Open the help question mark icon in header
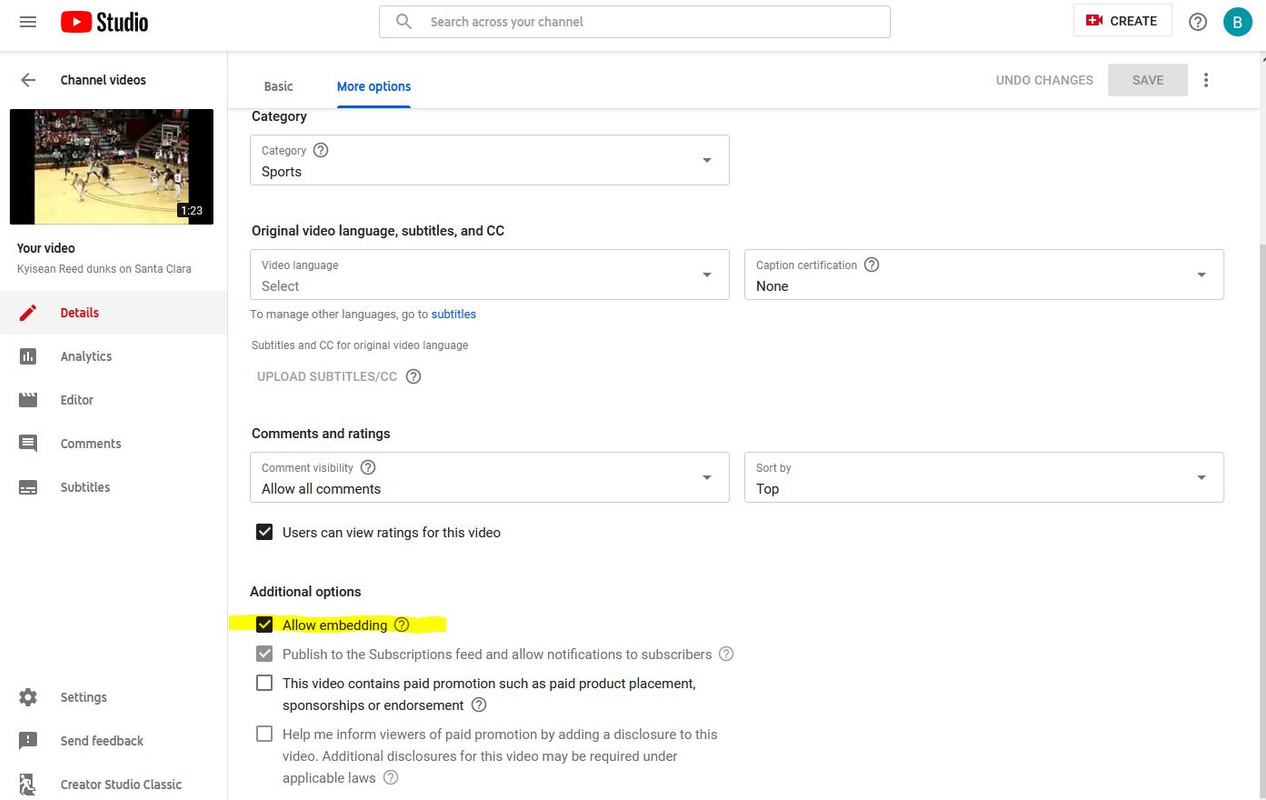This screenshot has width=1266, height=800. (x=1198, y=21)
